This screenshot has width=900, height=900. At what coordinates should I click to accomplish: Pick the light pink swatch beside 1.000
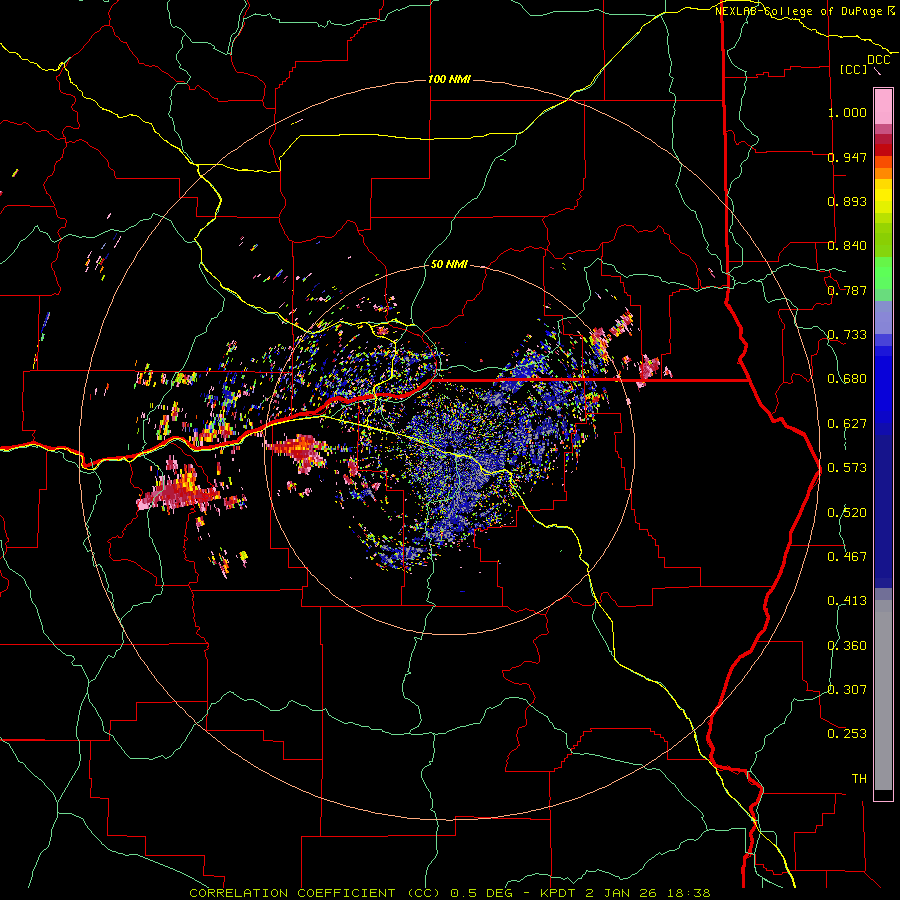(x=883, y=107)
